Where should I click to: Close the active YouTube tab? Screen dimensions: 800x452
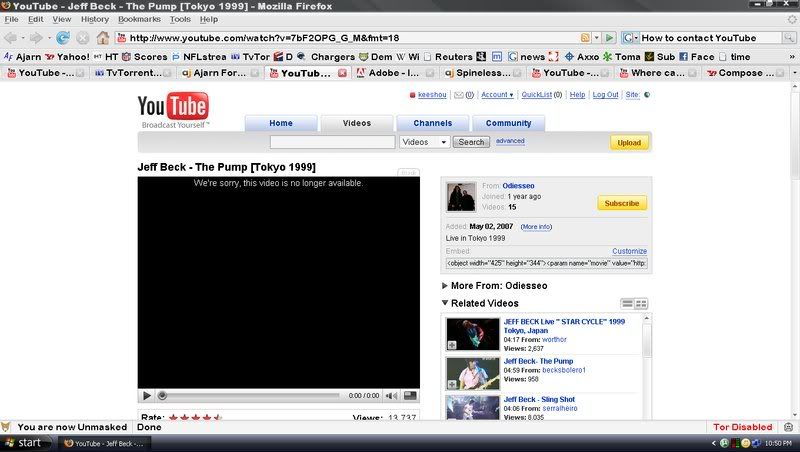(x=342, y=73)
